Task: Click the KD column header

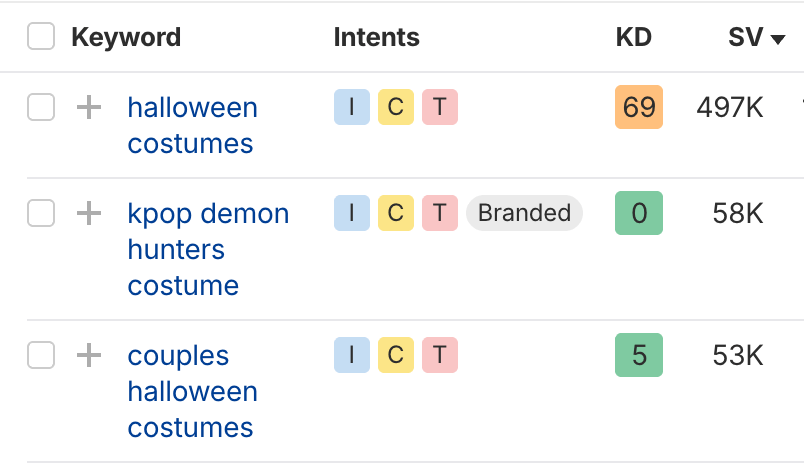Action: (633, 38)
